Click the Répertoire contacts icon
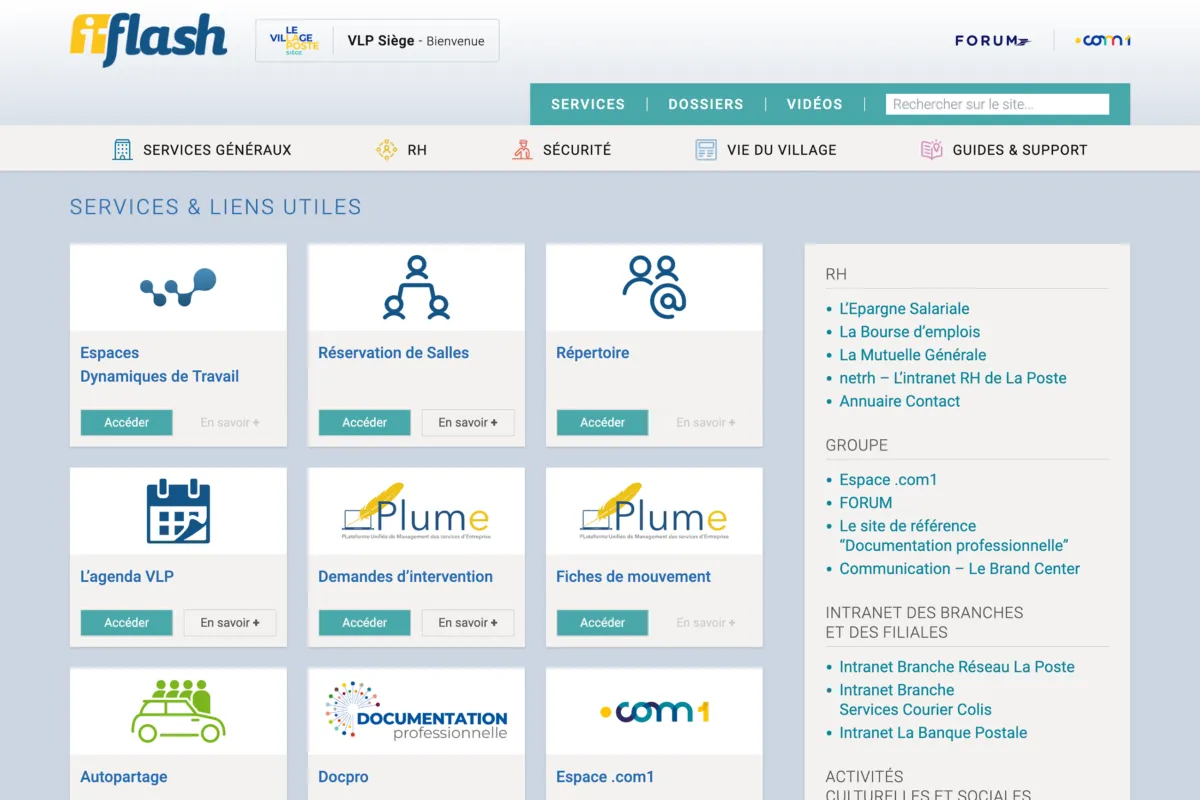This screenshot has width=1200, height=800. (654, 287)
